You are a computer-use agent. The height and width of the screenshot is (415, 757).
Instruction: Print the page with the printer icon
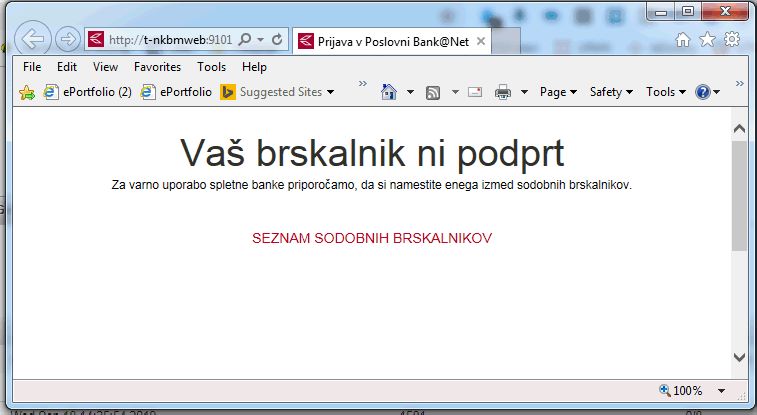[x=503, y=92]
